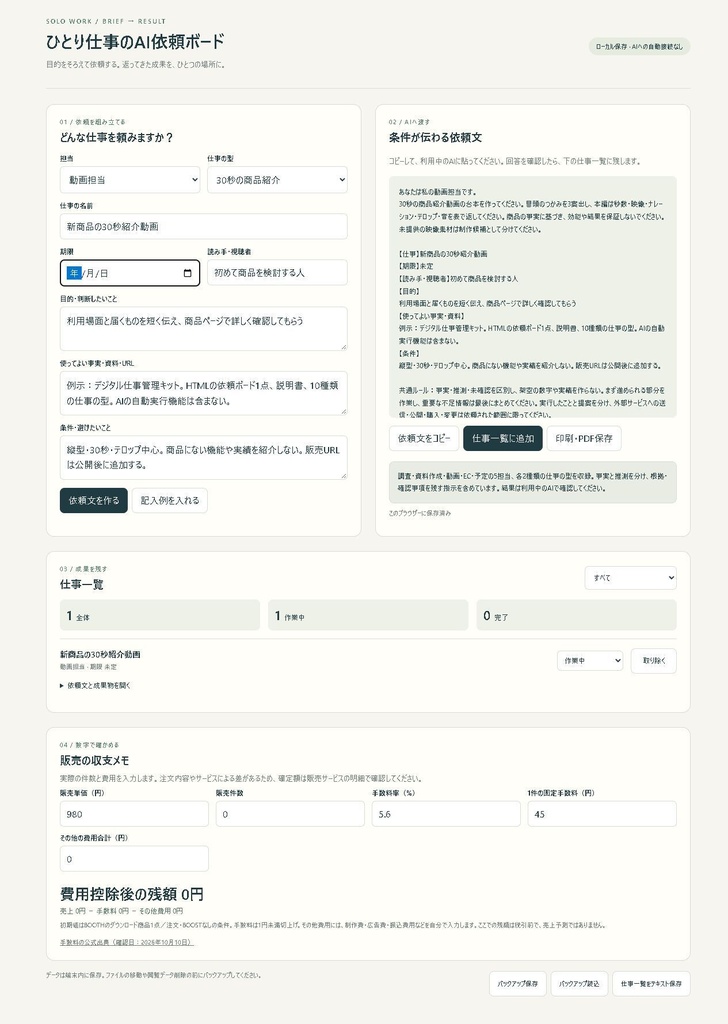Click the 記入例を入れる button

point(170,500)
